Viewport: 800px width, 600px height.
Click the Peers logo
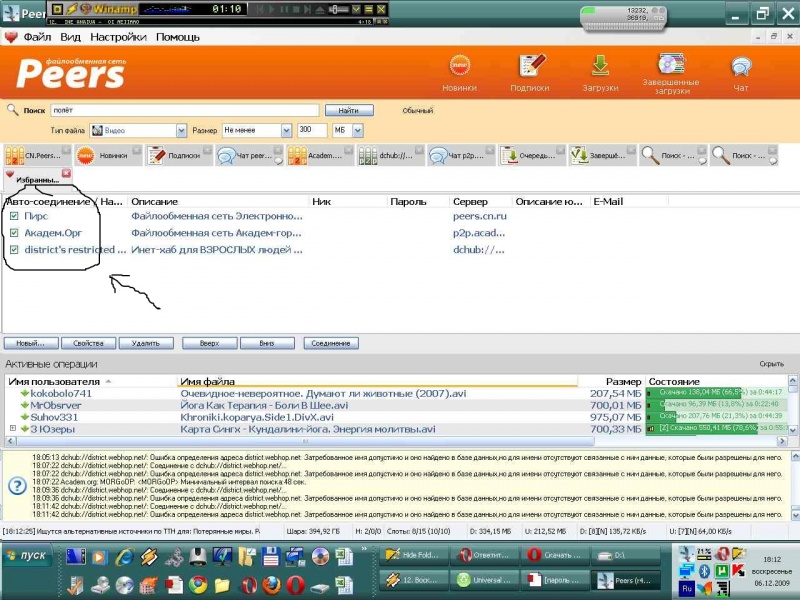[x=67, y=73]
